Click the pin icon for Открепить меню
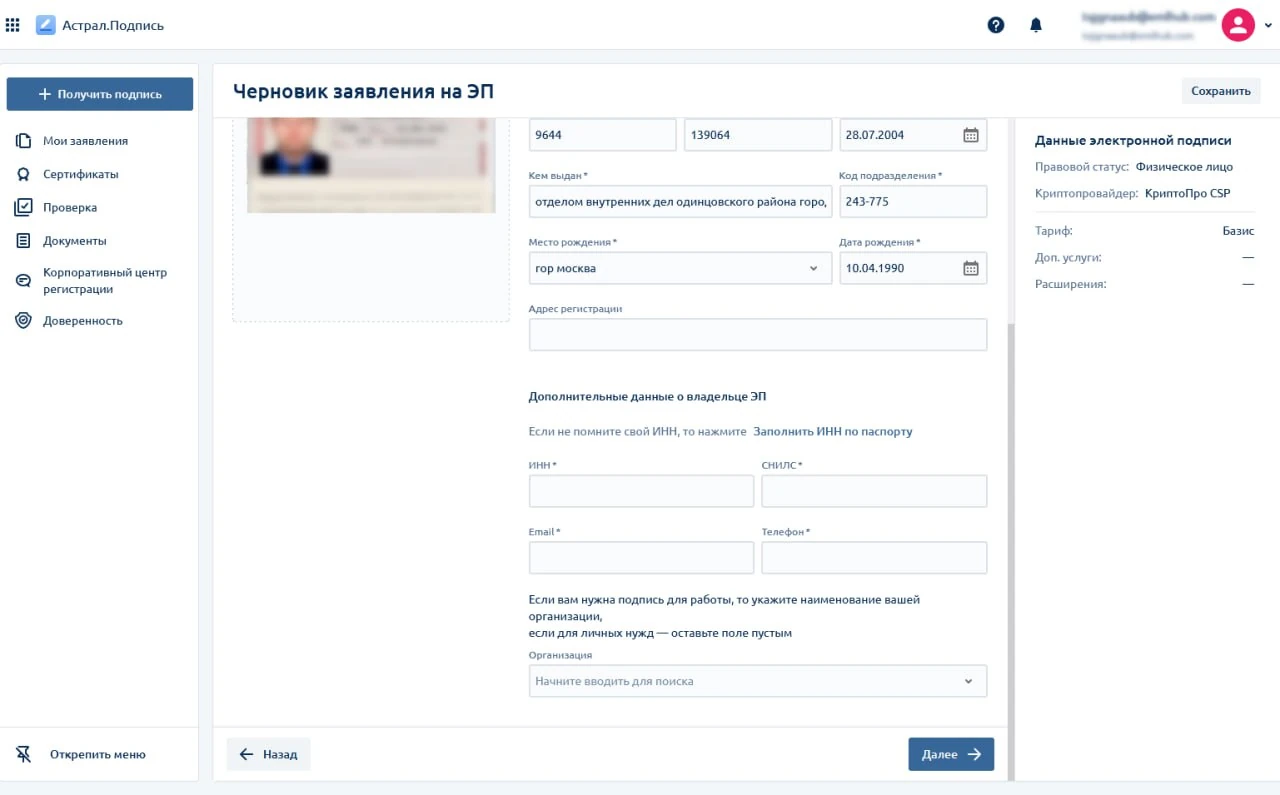 [x=25, y=754]
